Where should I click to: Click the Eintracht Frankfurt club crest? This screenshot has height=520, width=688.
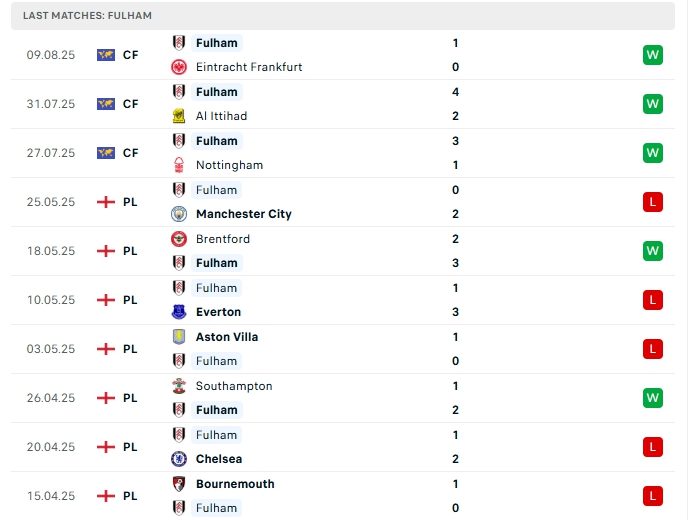[x=179, y=67]
